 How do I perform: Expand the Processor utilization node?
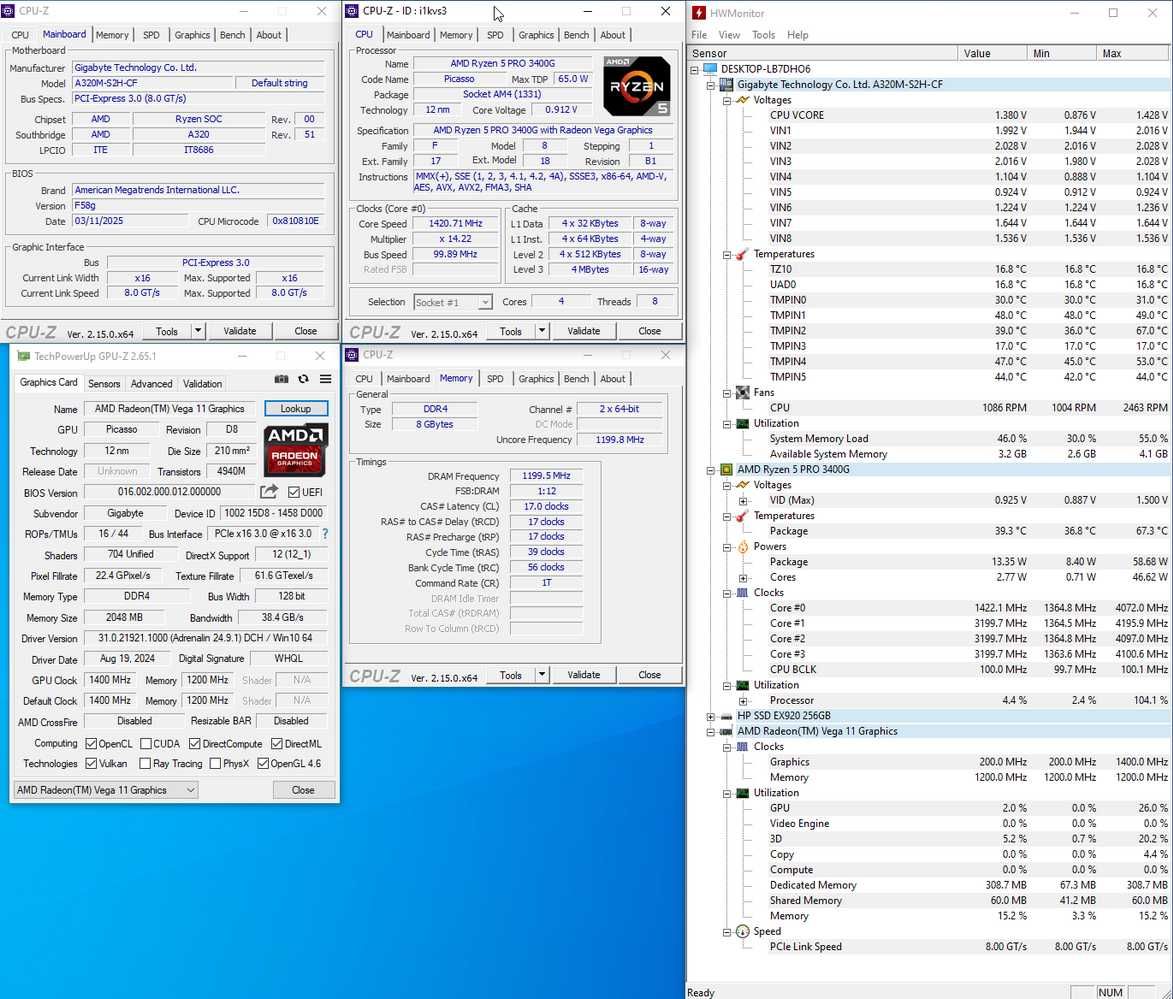coord(743,701)
